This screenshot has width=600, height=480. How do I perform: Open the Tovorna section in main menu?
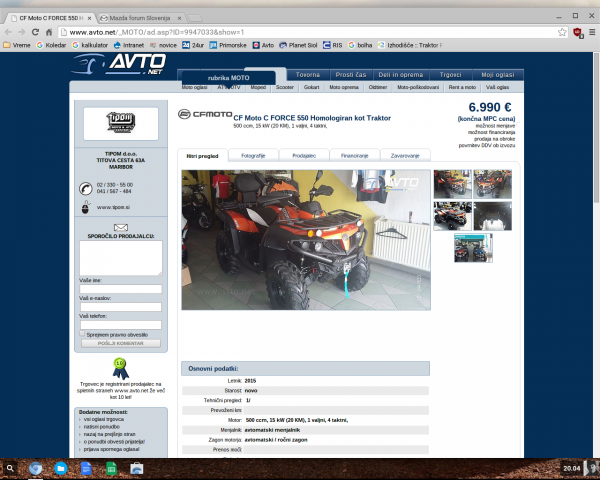coord(308,75)
